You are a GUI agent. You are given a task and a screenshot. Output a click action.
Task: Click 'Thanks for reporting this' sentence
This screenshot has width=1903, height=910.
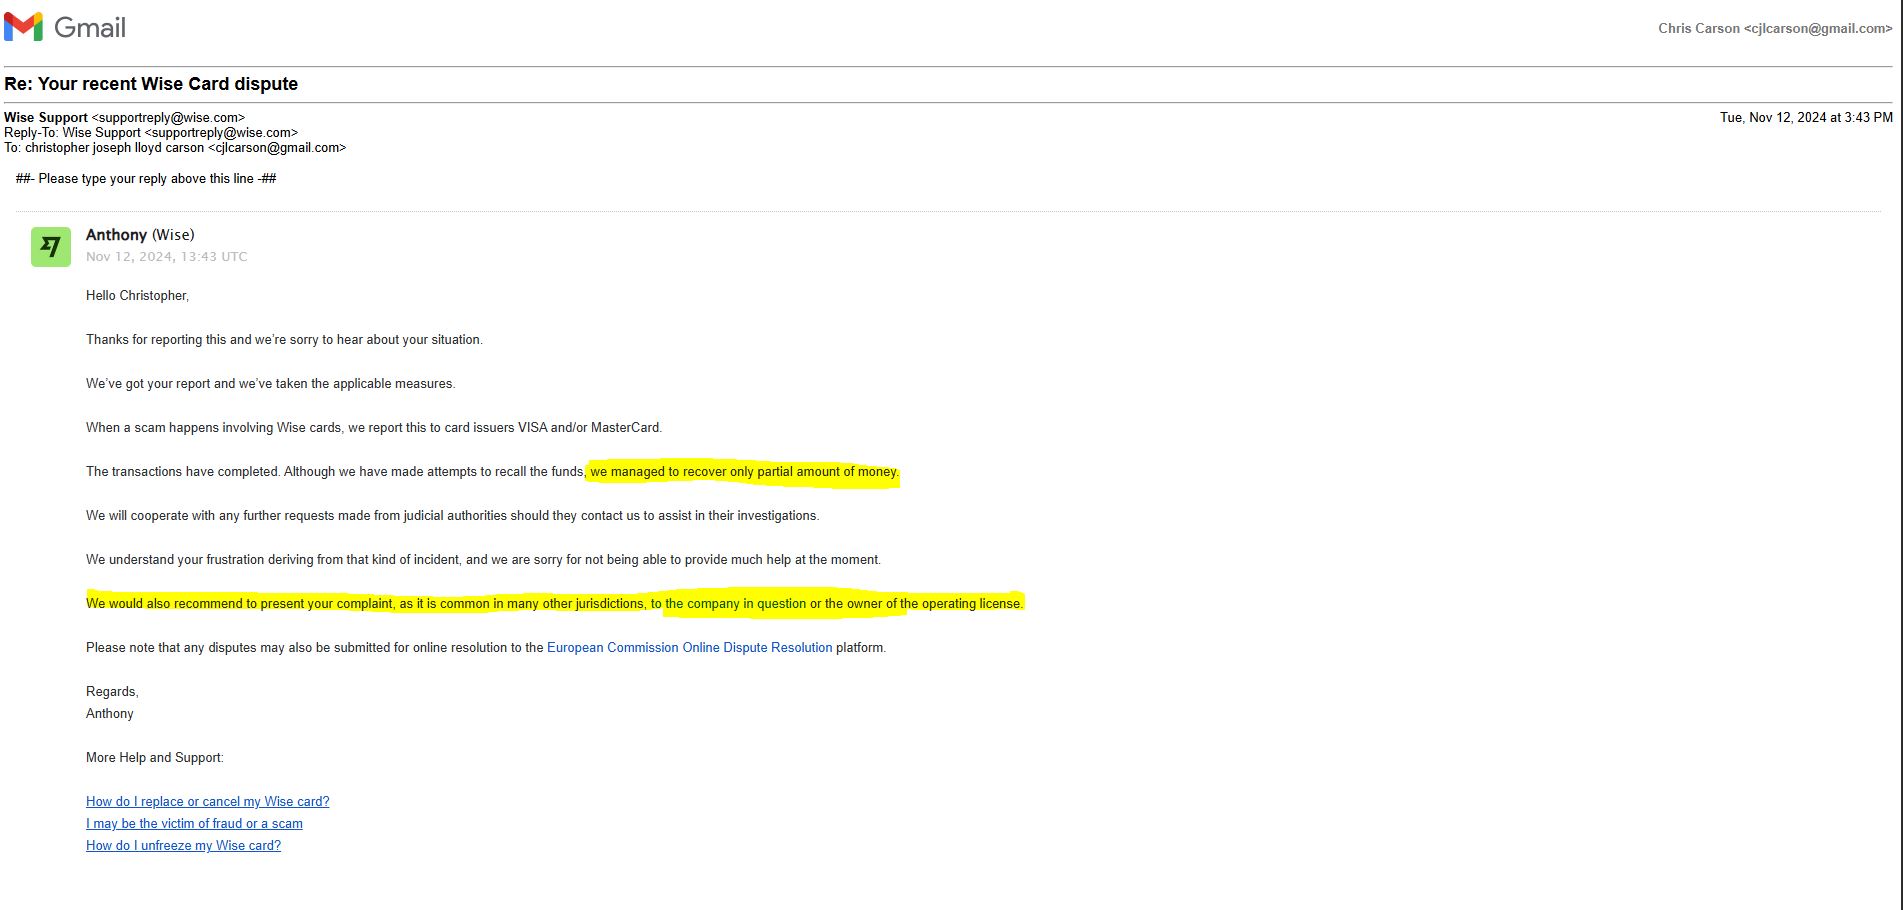tap(284, 339)
